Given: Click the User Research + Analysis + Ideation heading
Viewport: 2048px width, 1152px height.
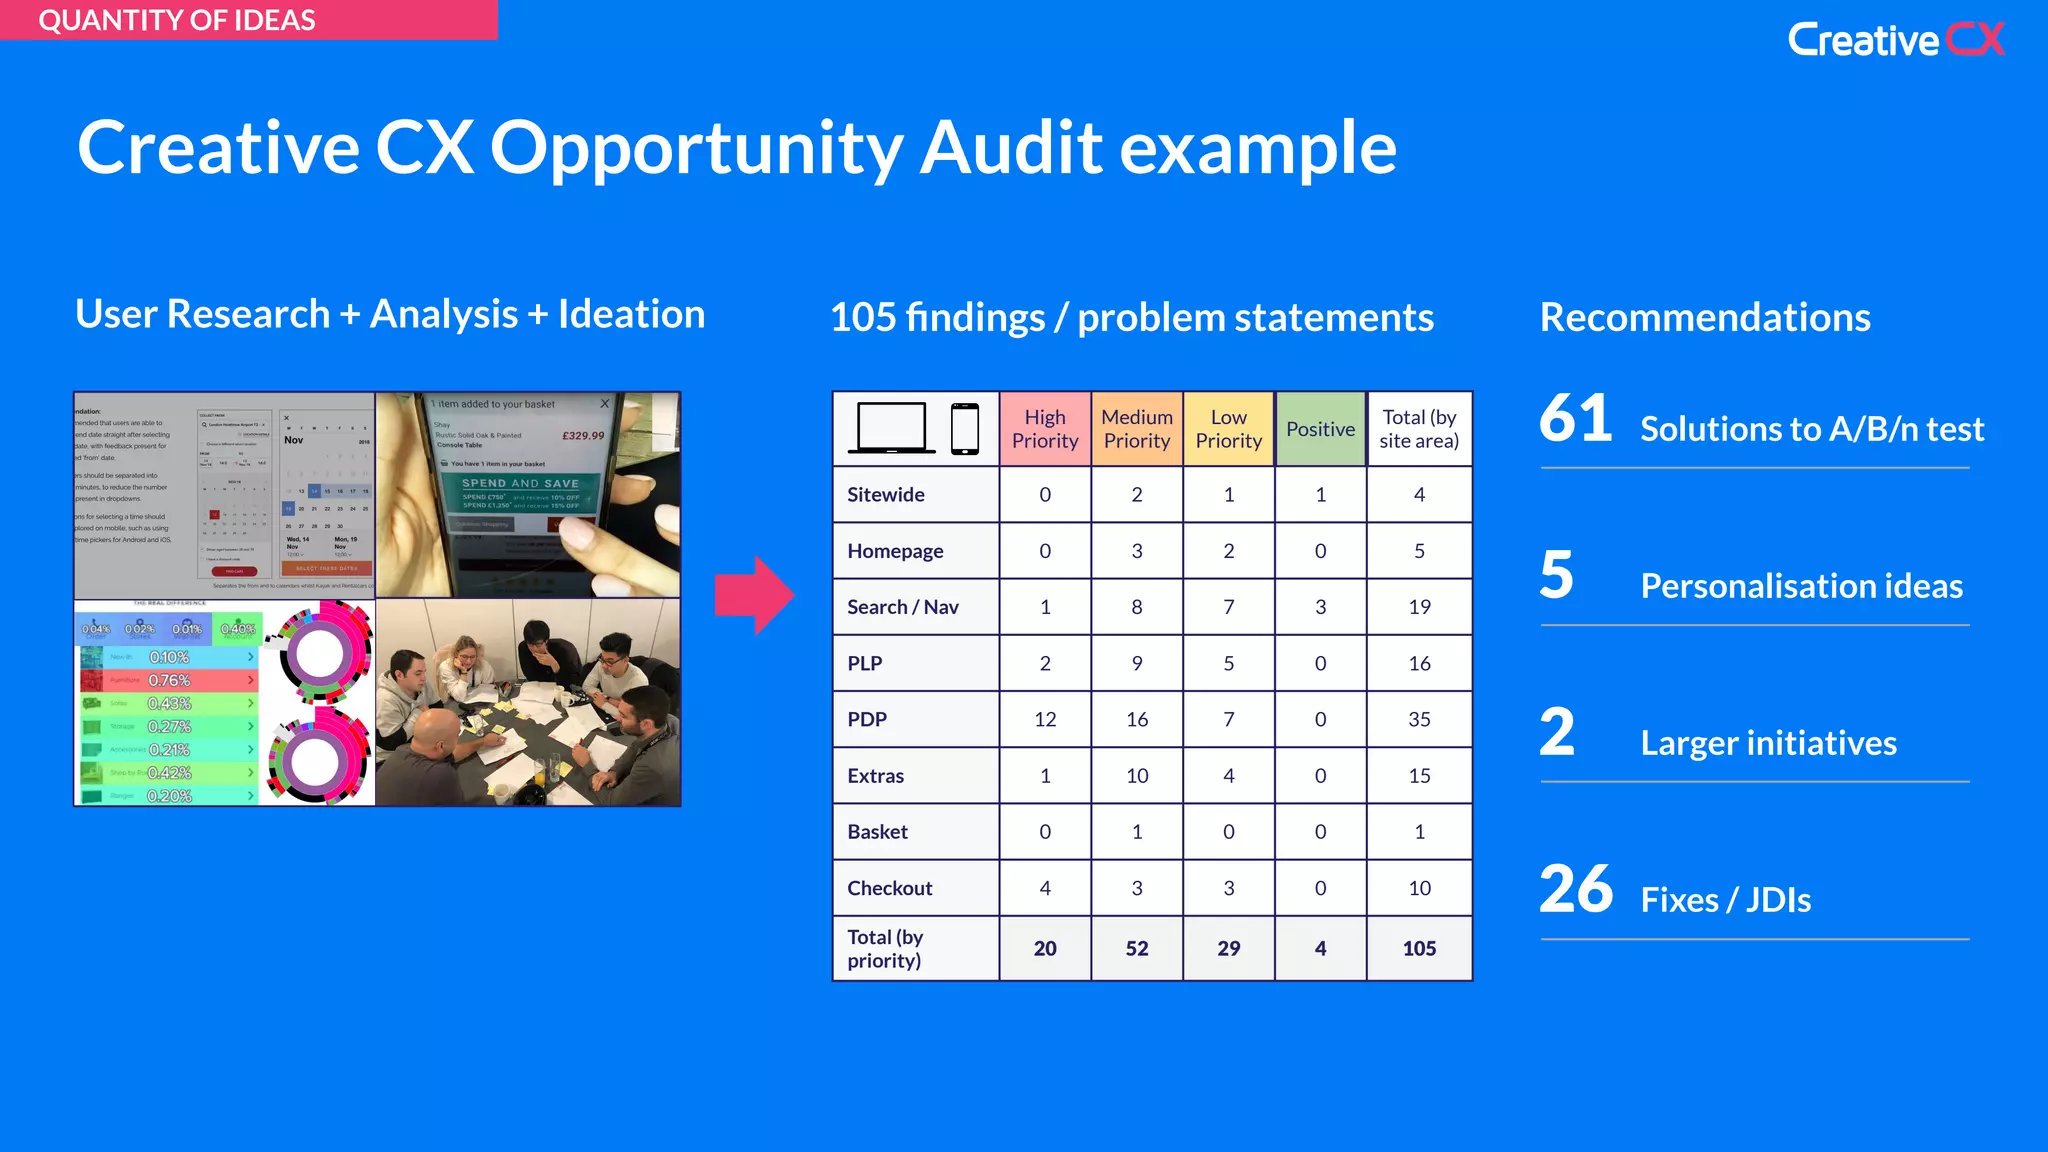Looking at the screenshot, I should tap(390, 314).
